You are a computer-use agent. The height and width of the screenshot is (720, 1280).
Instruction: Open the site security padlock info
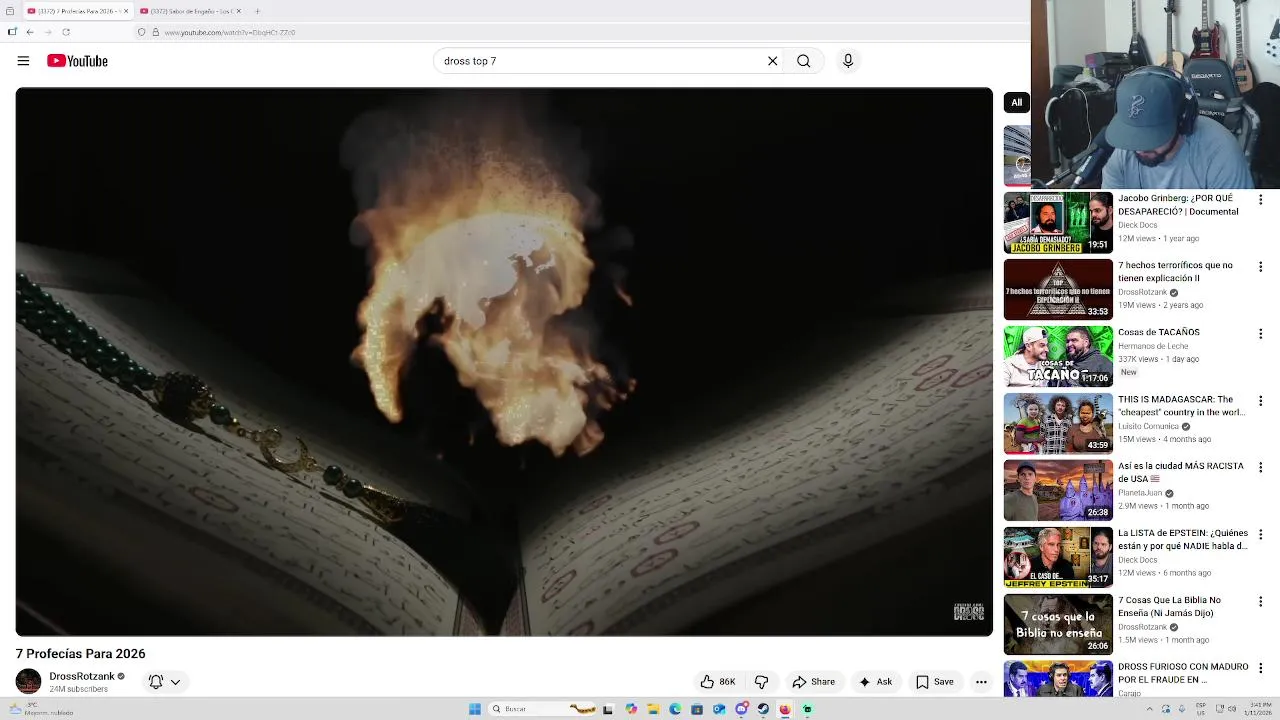click(x=156, y=32)
